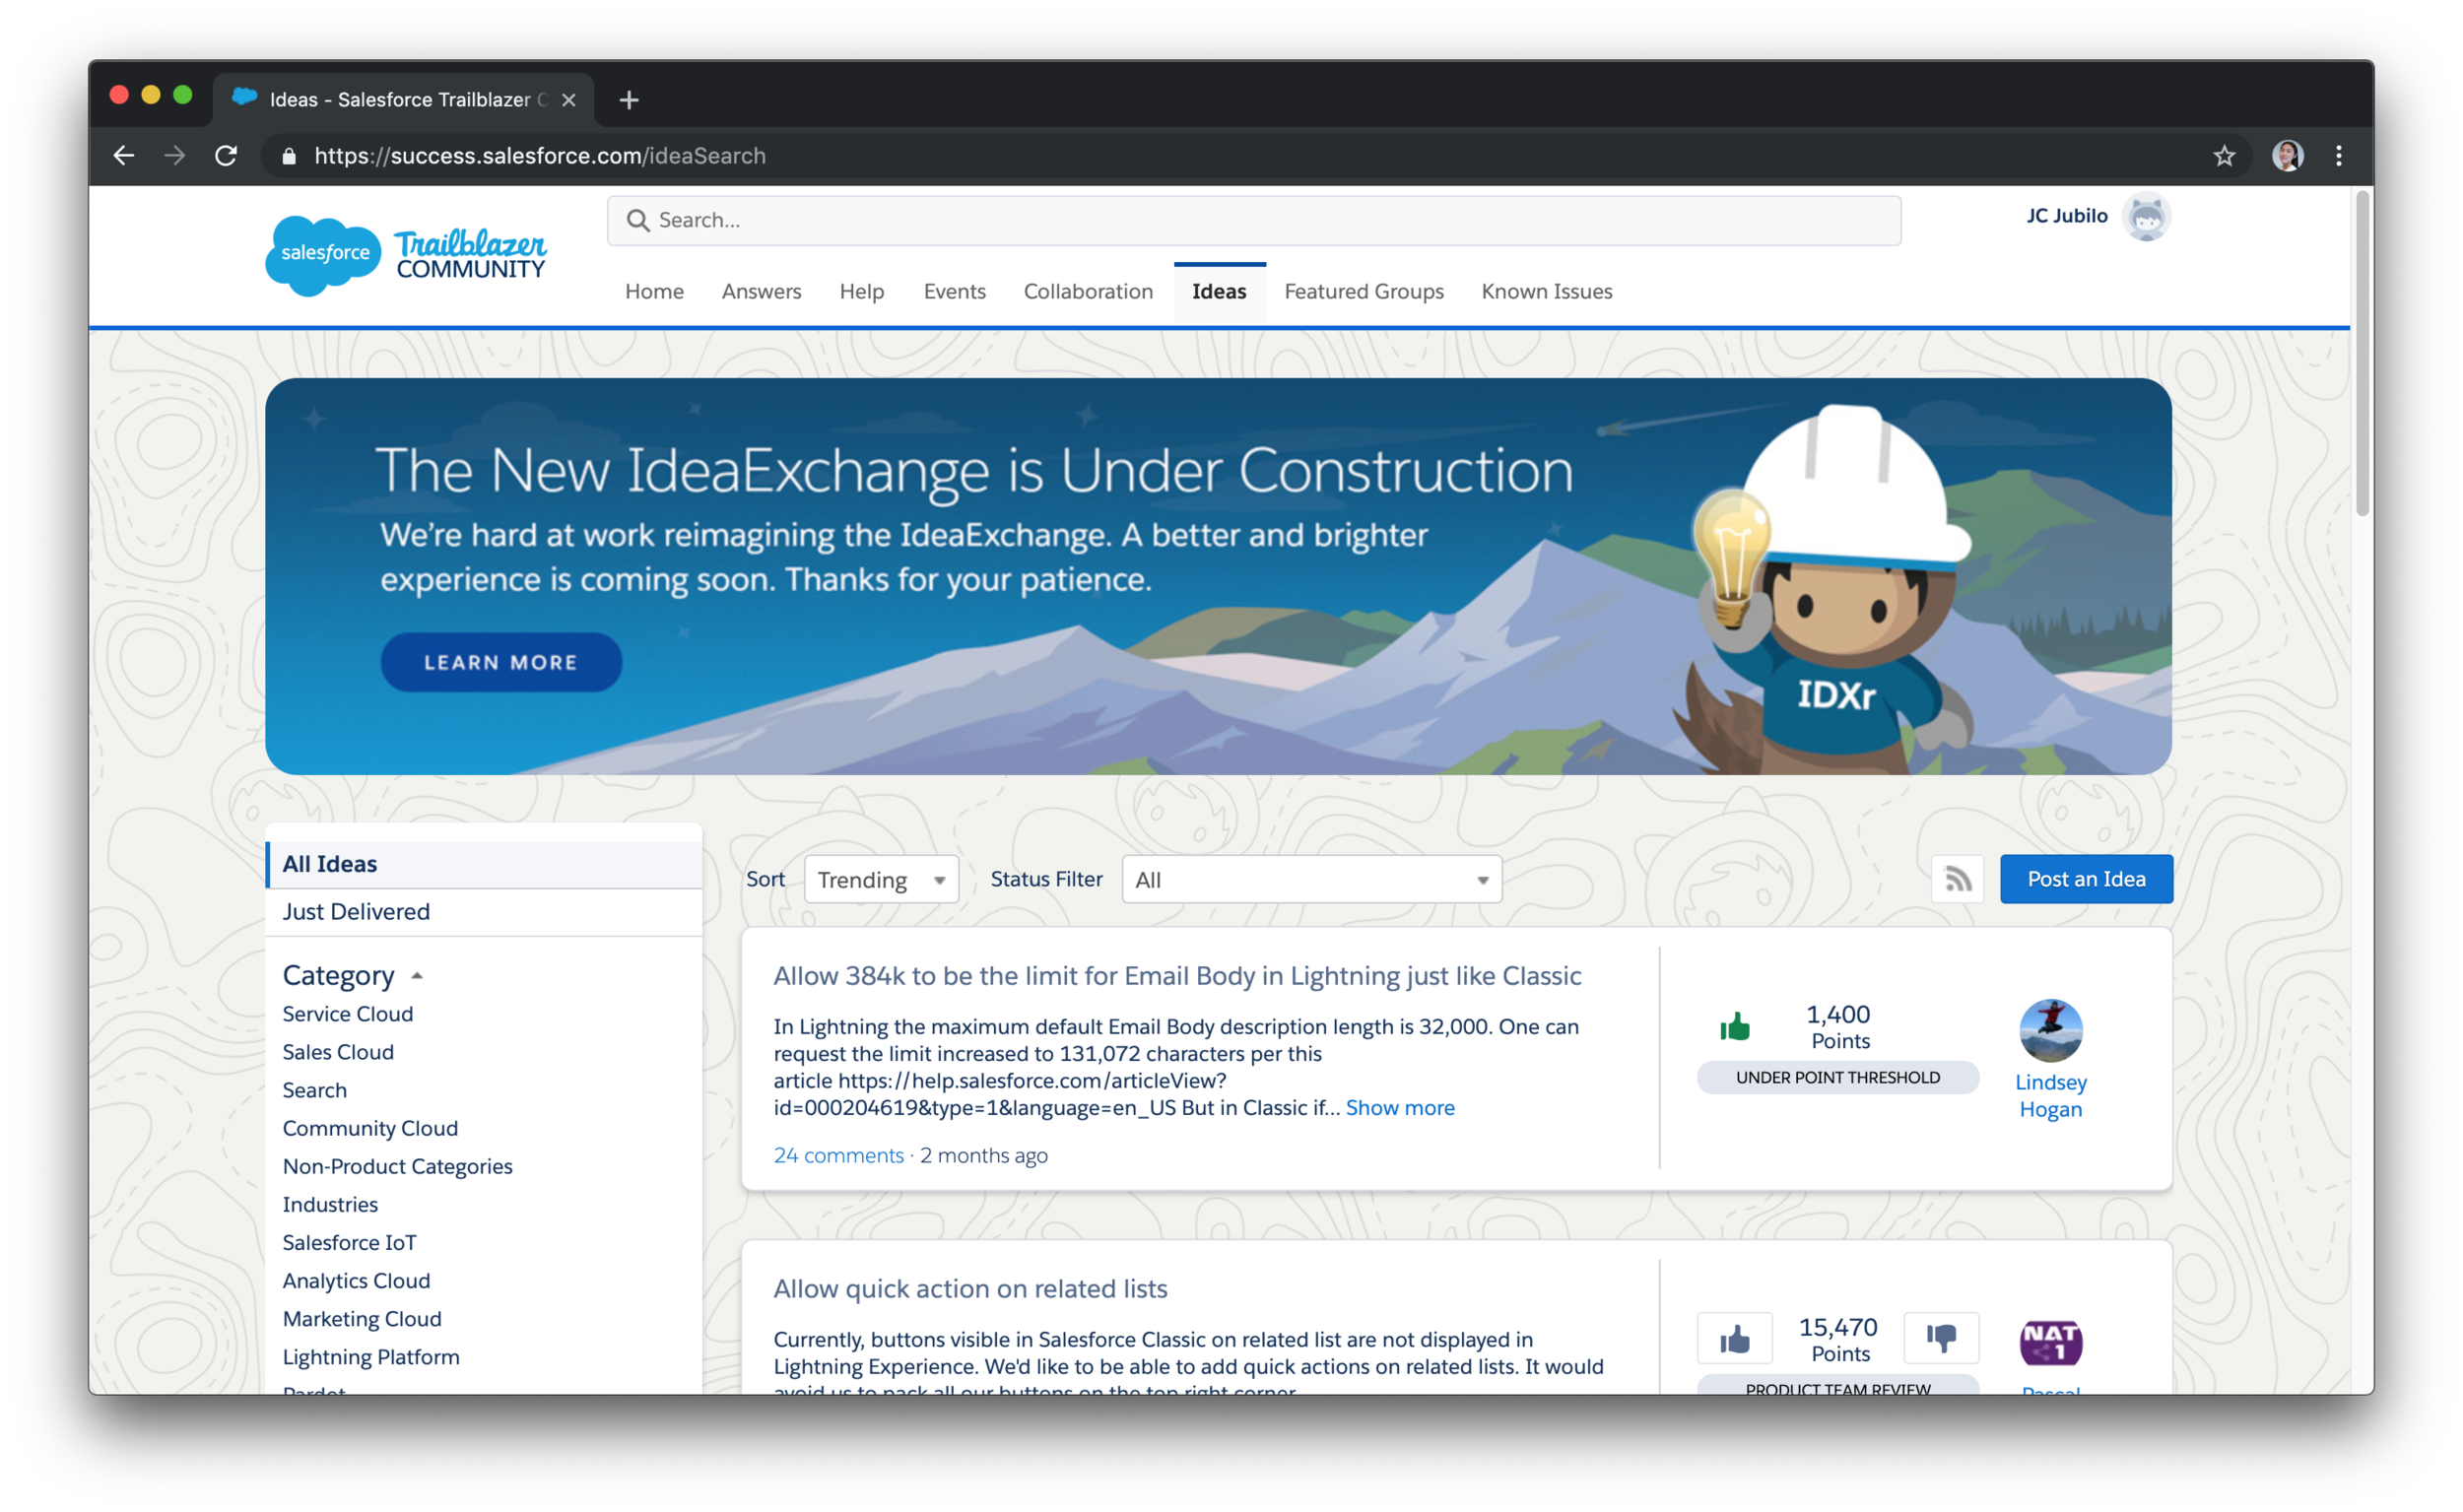Click the browser forward arrow
This screenshot has height=1512, width=2463.
(175, 156)
